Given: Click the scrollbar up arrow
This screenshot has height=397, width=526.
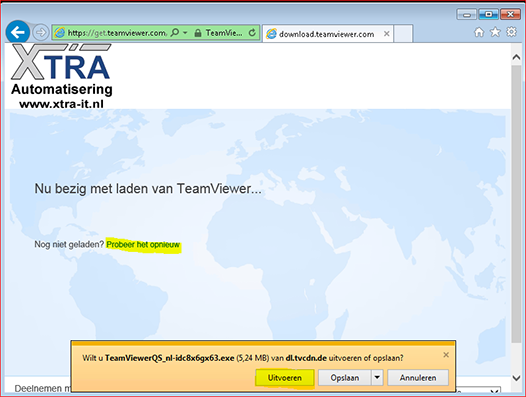Looking at the screenshot, I should click(517, 57).
